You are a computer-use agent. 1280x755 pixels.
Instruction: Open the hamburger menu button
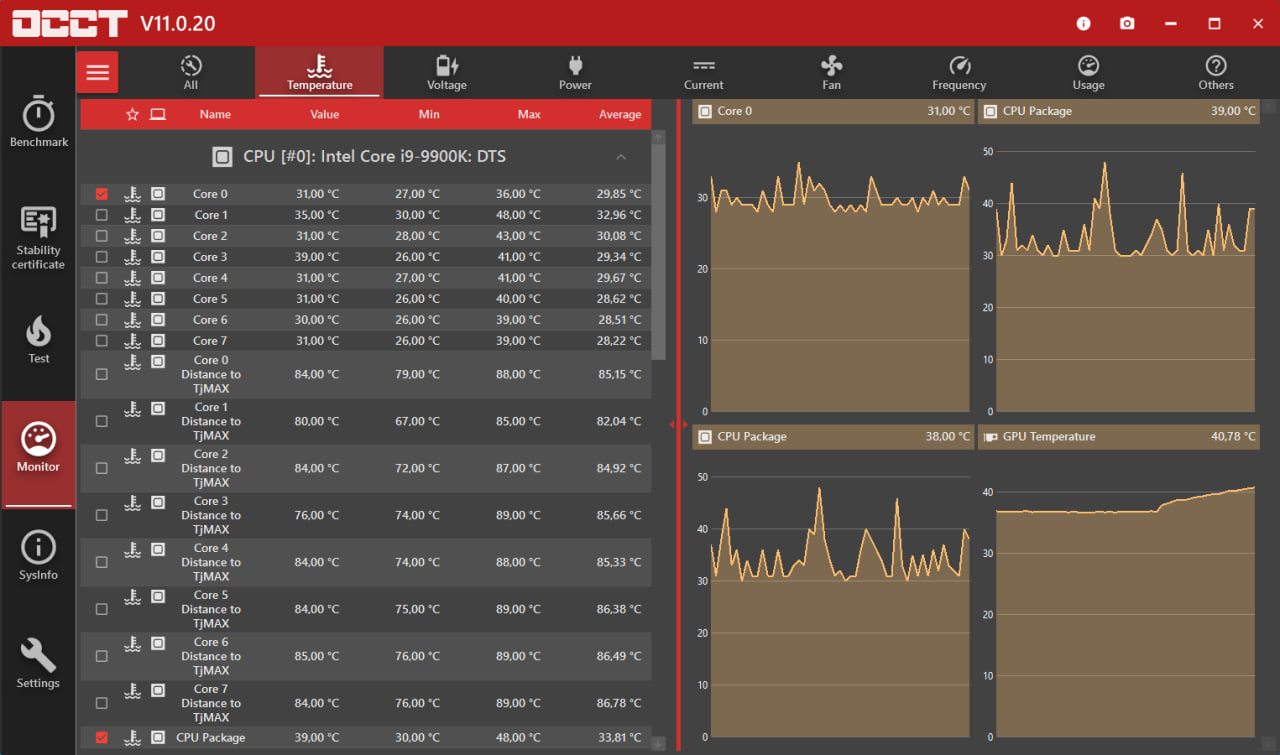click(97, 72)
